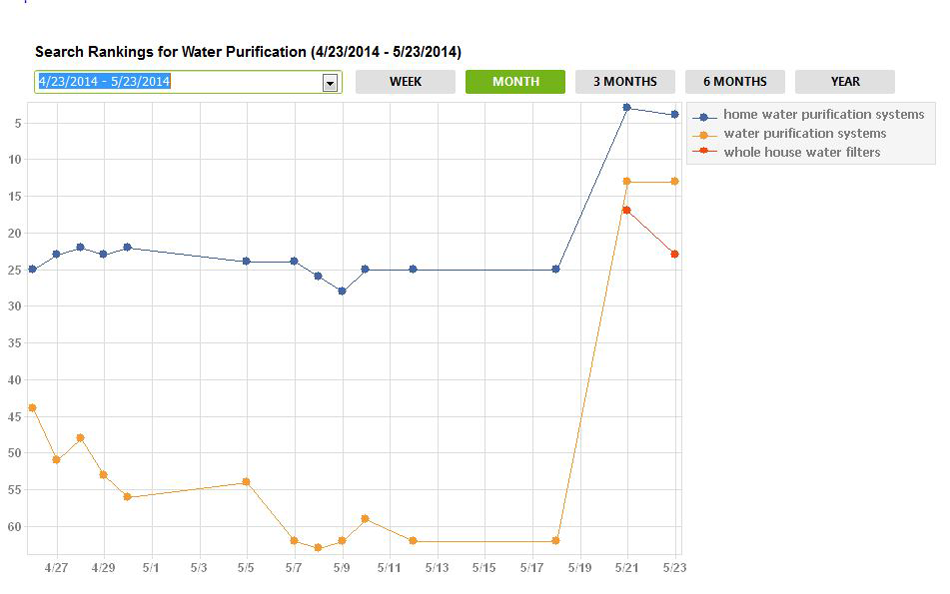Click blue data point at 5/21 peak
Image resolution: width=950 pixels, height=594 pixels.
coord(627,107)
